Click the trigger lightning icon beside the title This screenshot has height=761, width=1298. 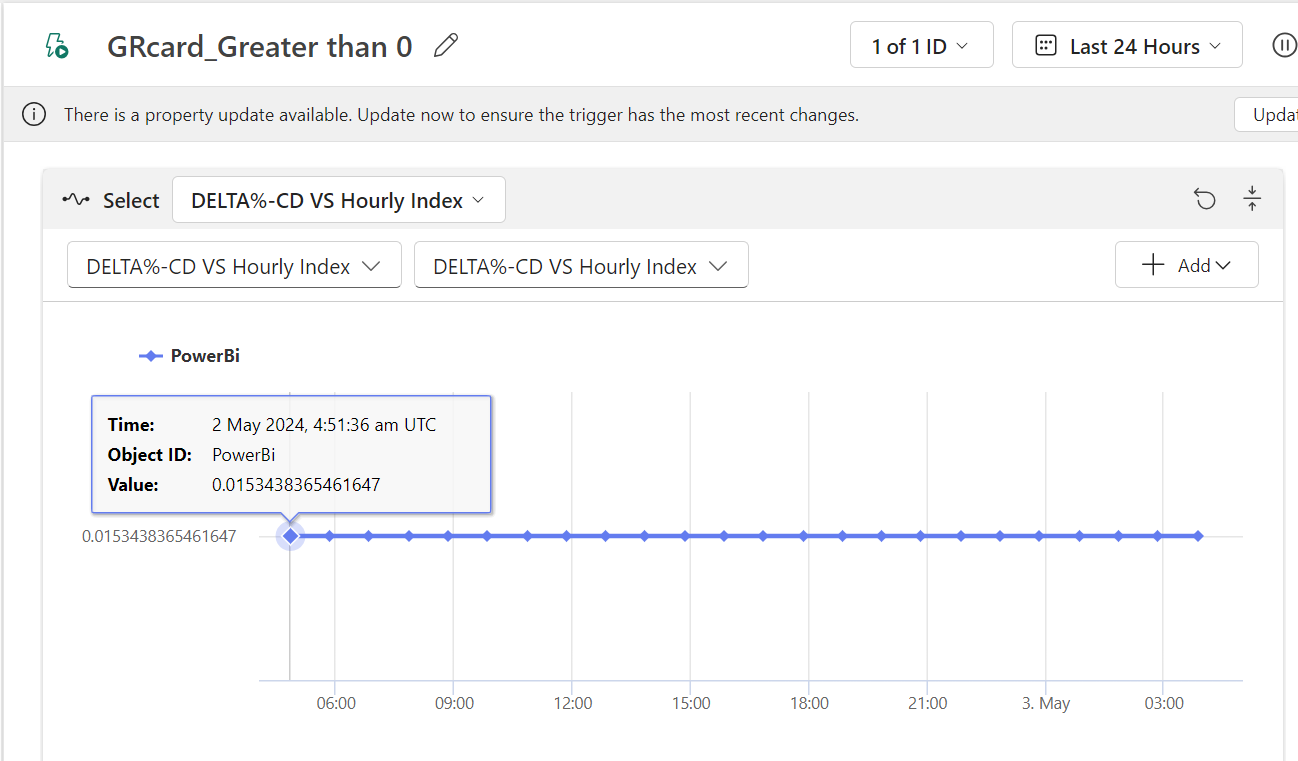tap(57, 46)
